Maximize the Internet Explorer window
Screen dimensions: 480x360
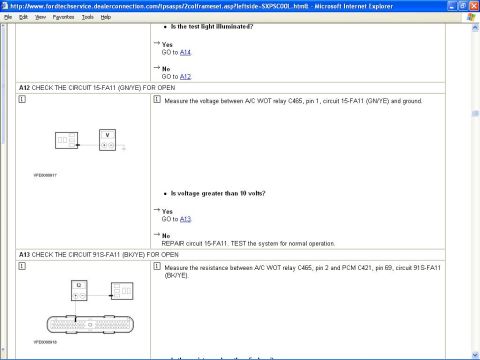click(x=463, y=6)
